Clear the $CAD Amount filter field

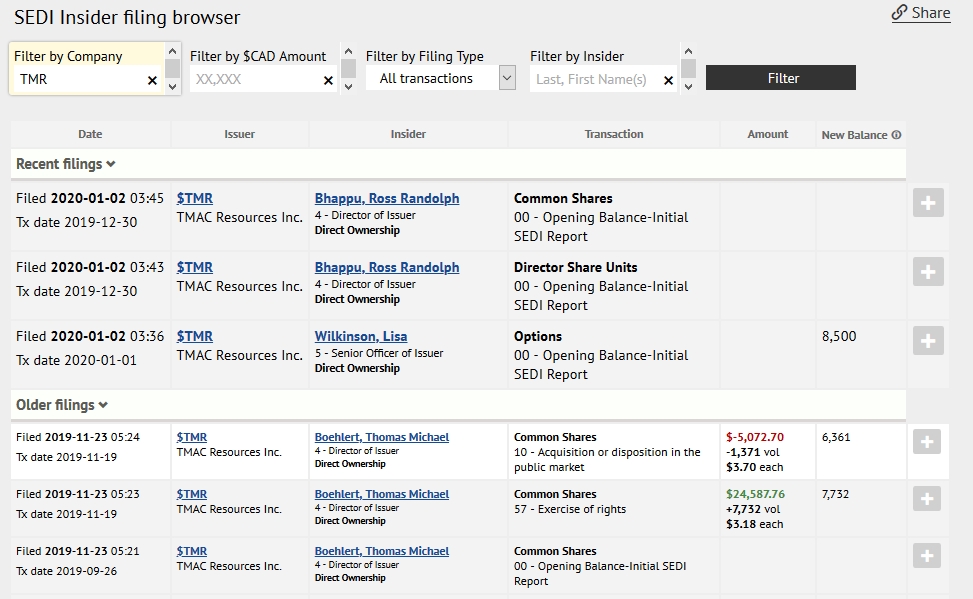(328, 80)
